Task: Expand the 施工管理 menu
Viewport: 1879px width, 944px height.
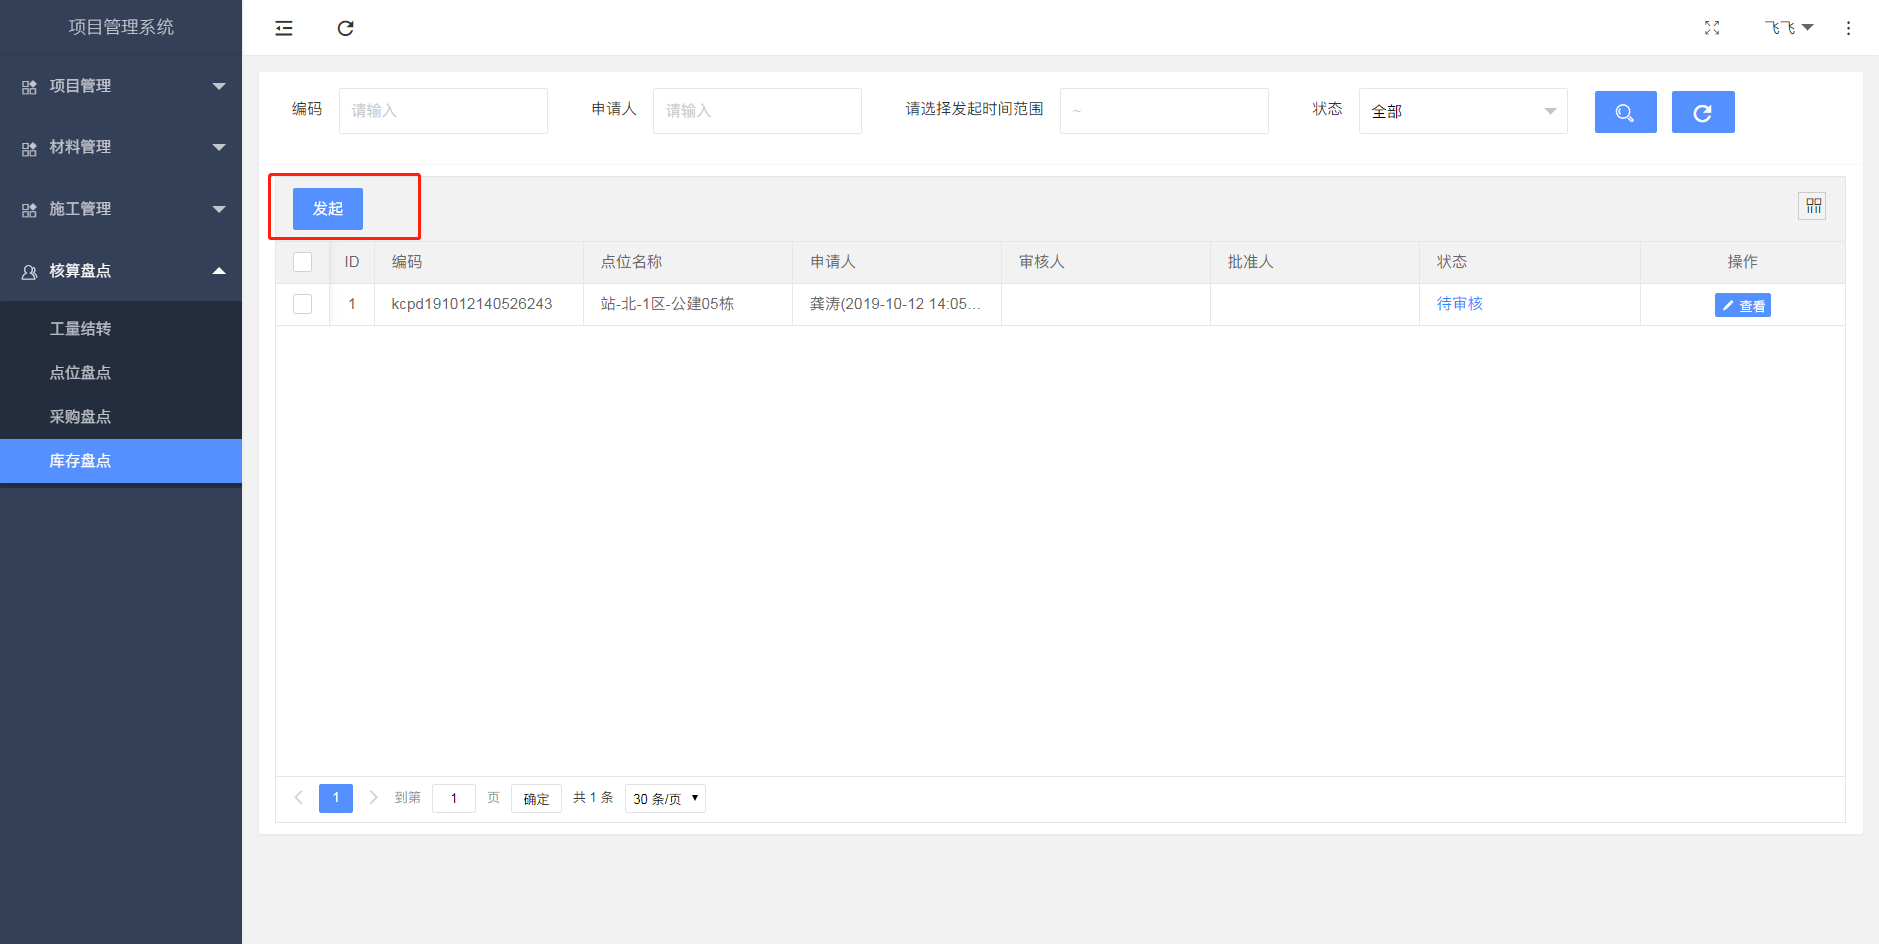Action: (219, 210)
